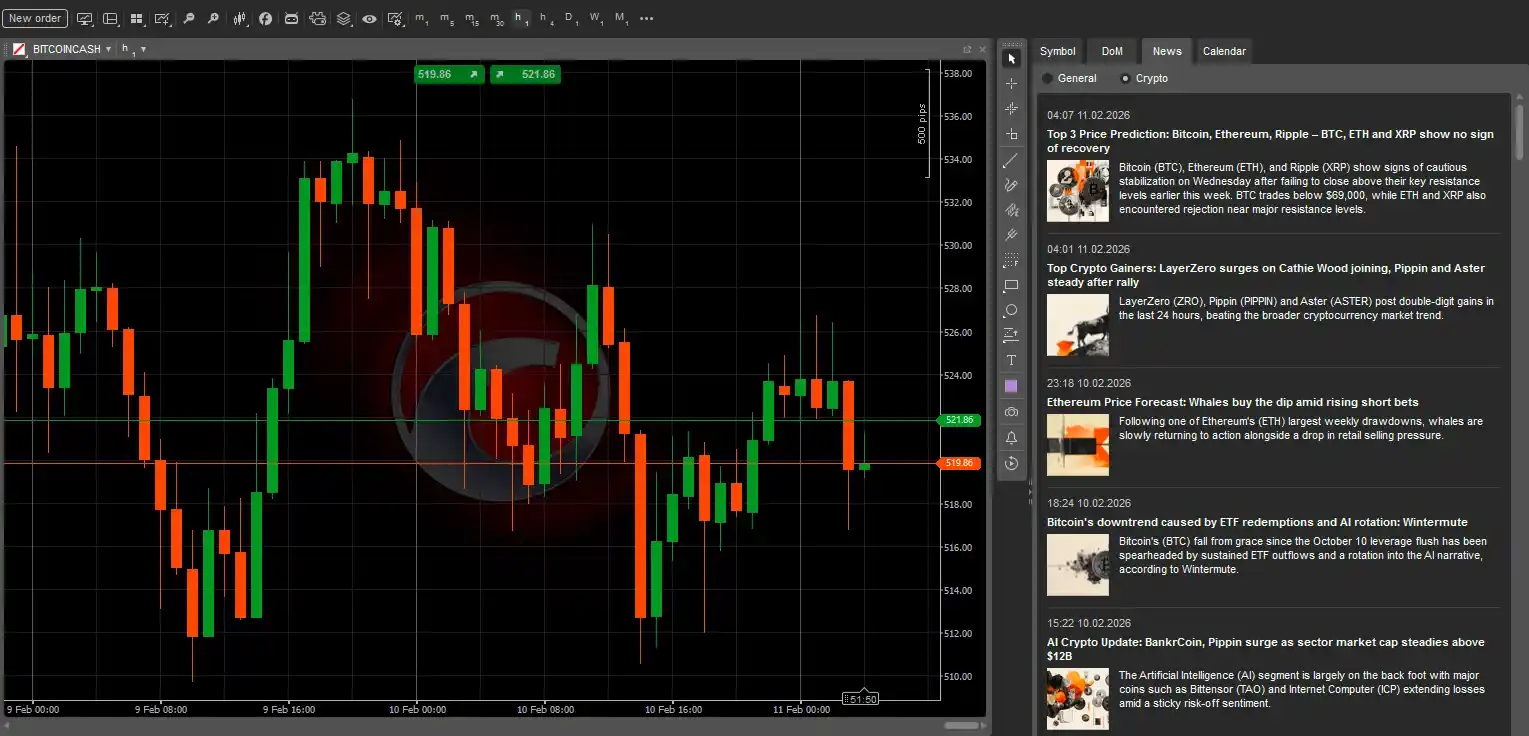Click the alarm bell tool in the sidebar
This screenshot has width=1529, height=736.
click(1011, 437)
